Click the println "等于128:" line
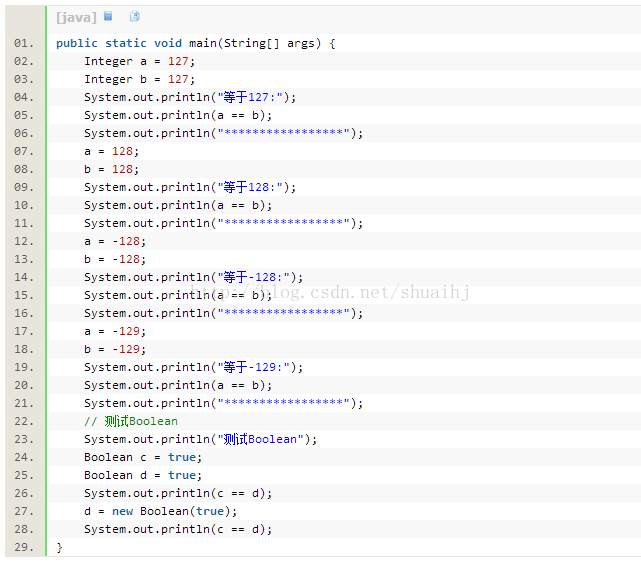The height and width of the screenshot is (562, 641). [190, 187]
